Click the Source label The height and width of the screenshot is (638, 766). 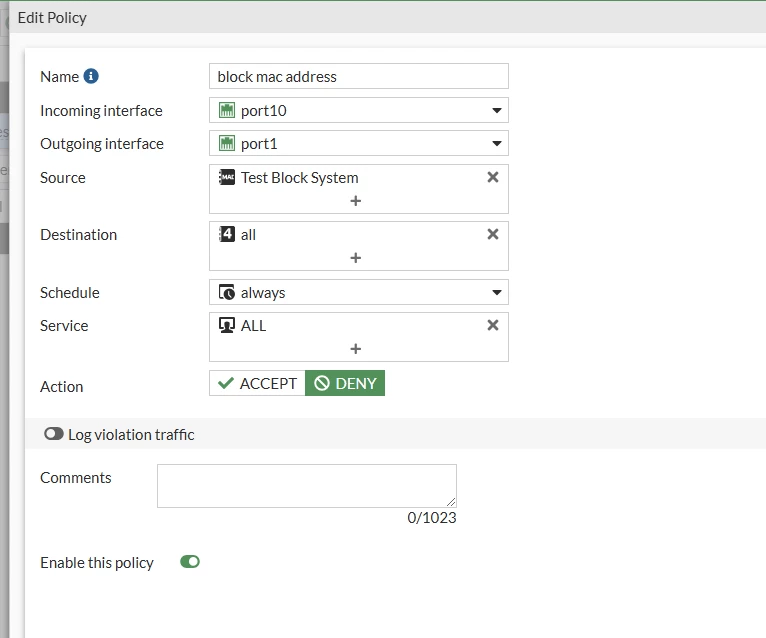[63, 178]
